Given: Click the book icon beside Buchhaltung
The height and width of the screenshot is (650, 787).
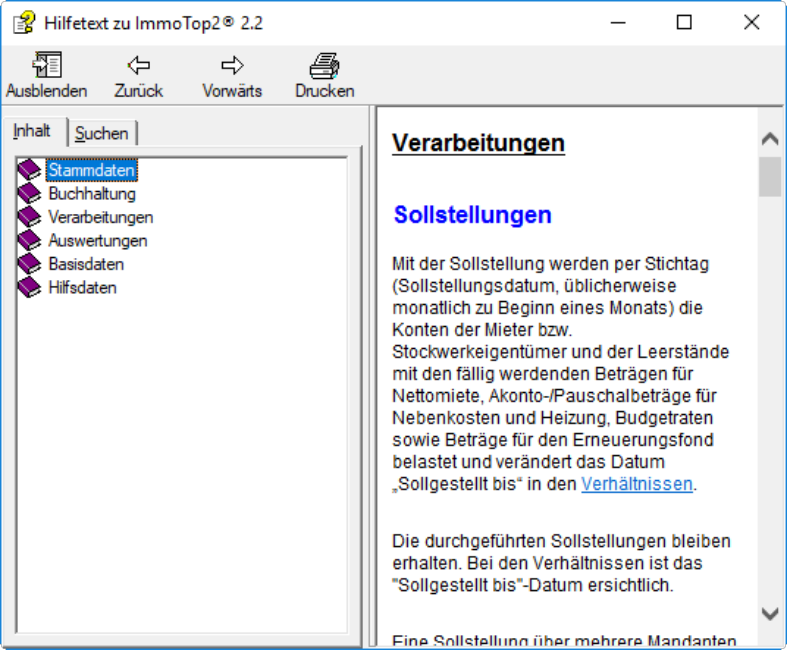Looking at the screenshot, I should (30, 193).
